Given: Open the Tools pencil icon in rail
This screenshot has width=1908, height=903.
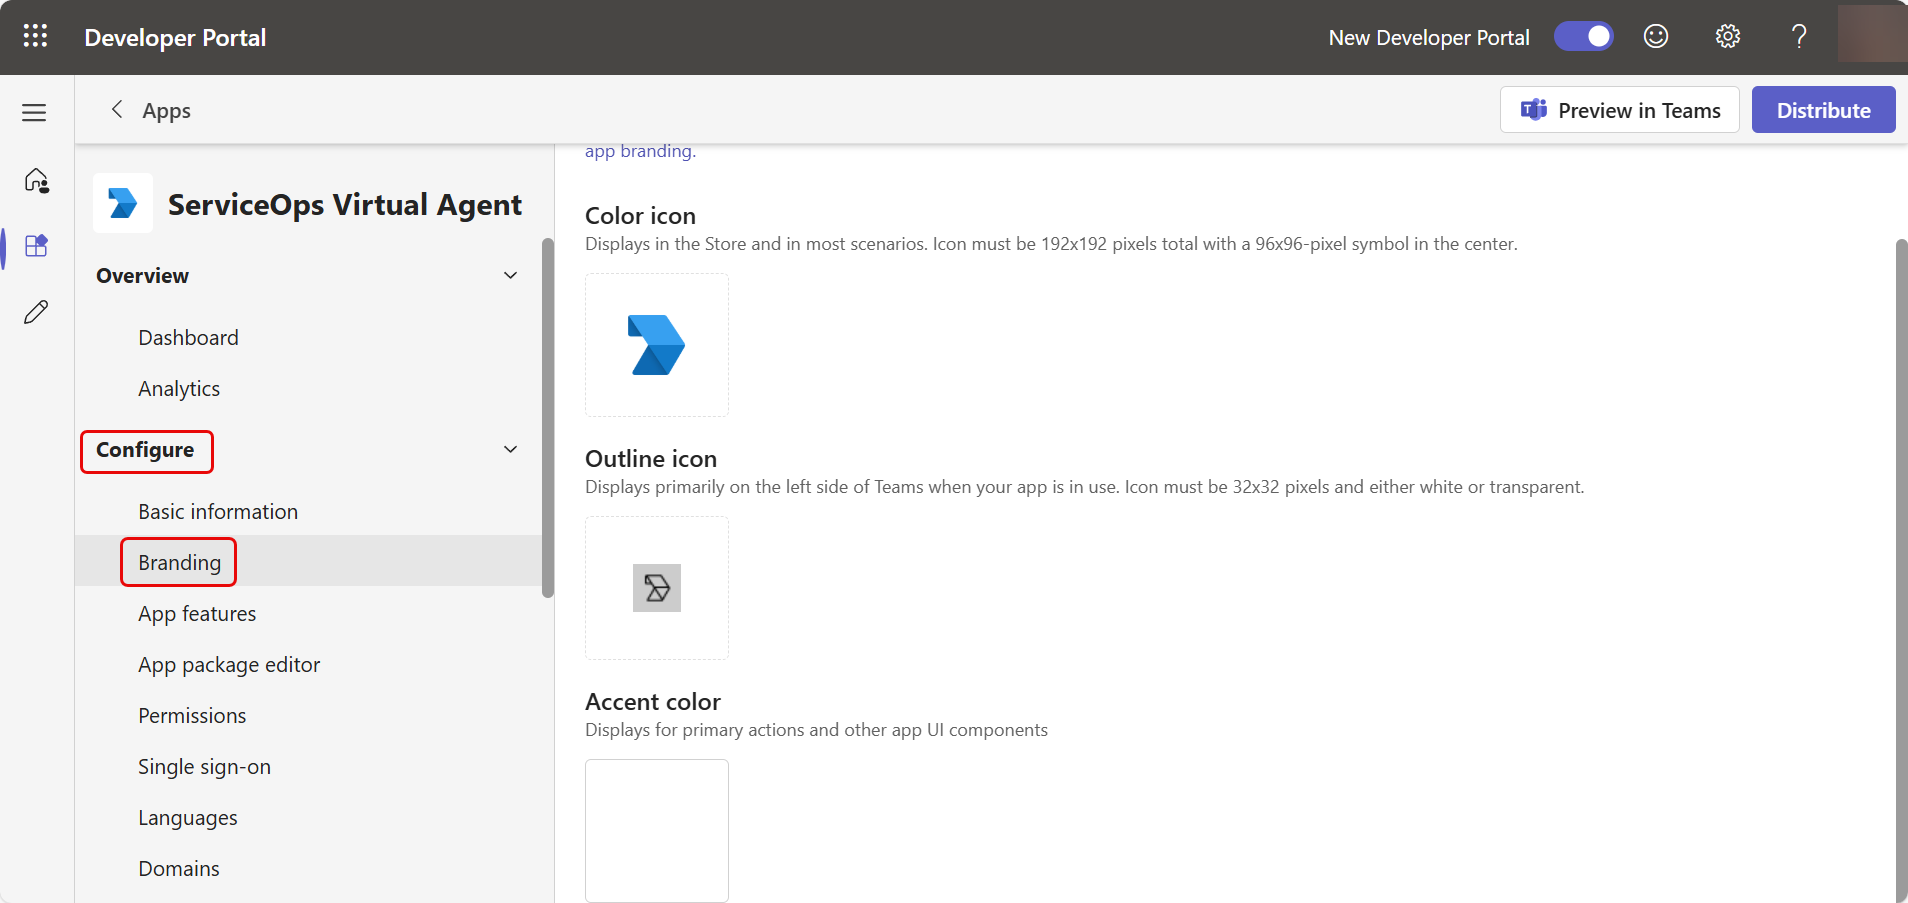Looking at the screenshot, I should click(x=36, y=313).
